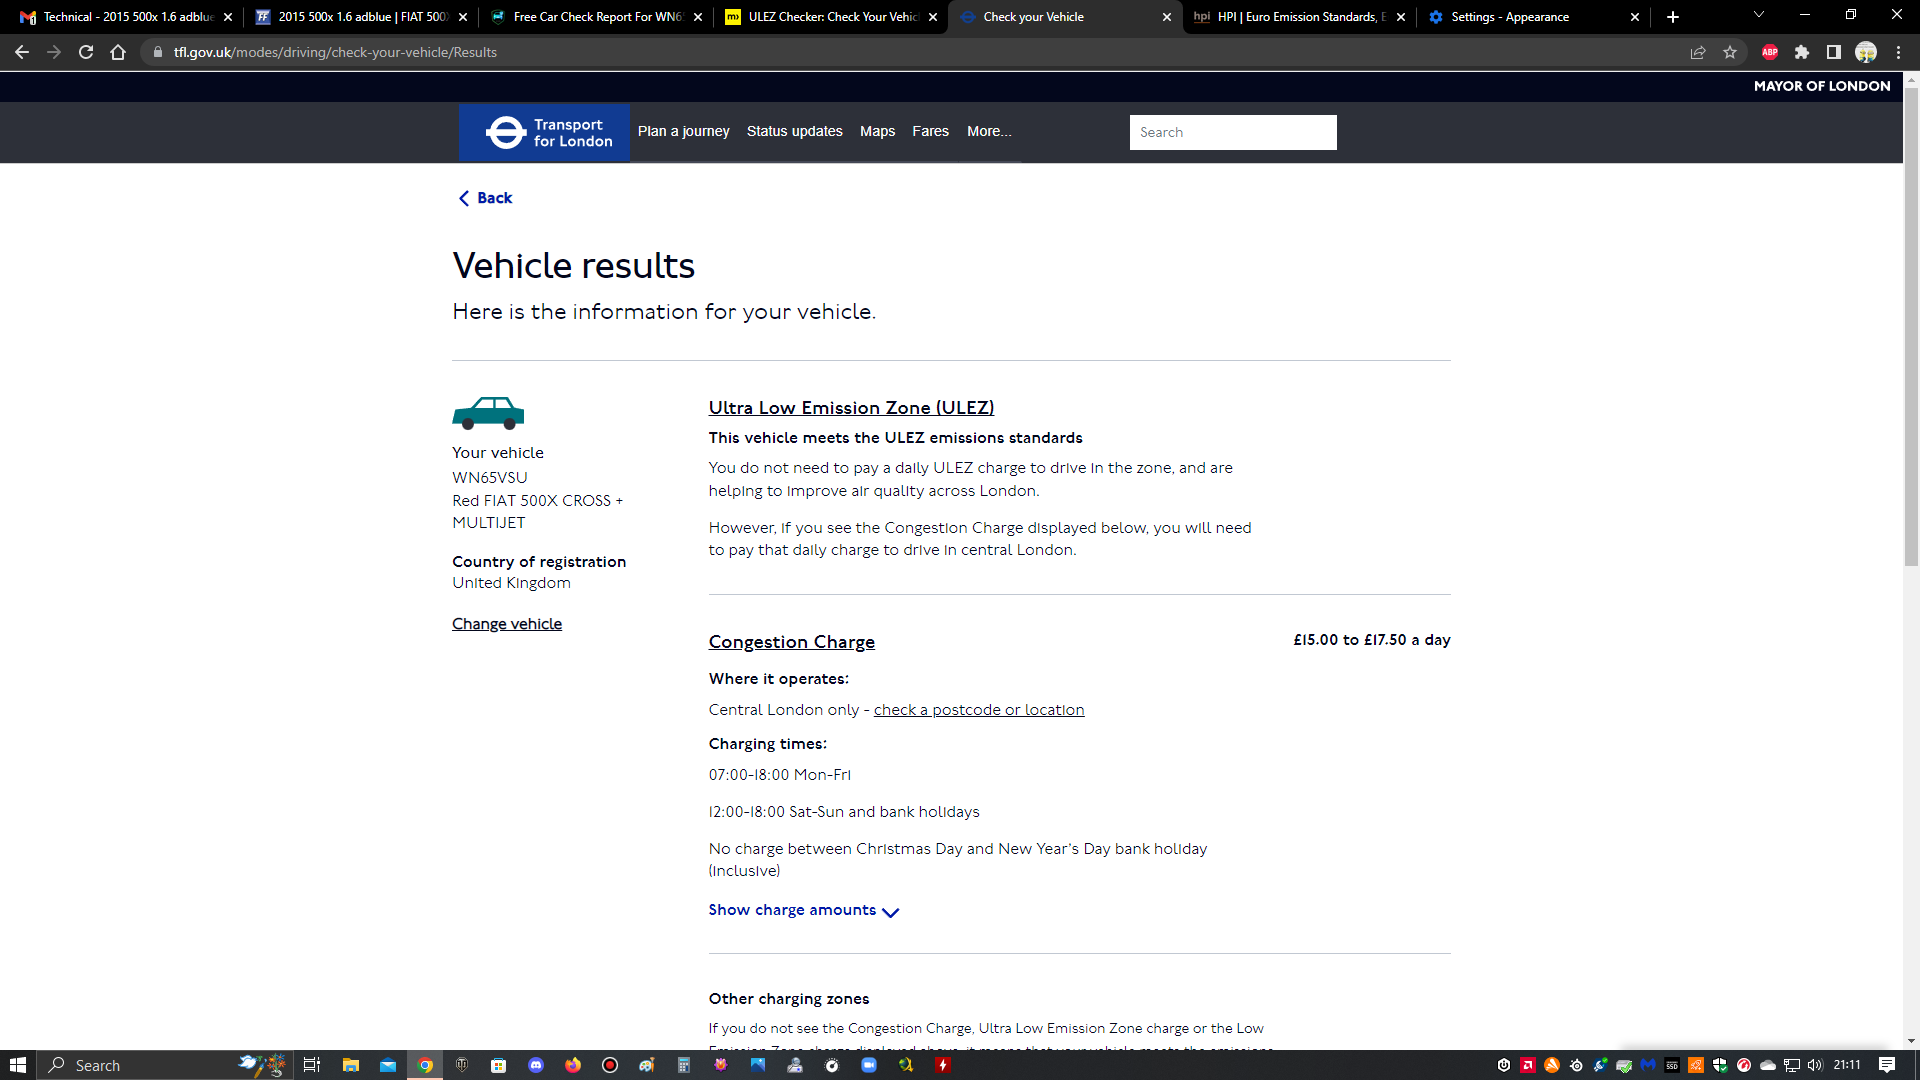Open Ultra Low Emission Zone (ULEZ) link

click(851, 408)
